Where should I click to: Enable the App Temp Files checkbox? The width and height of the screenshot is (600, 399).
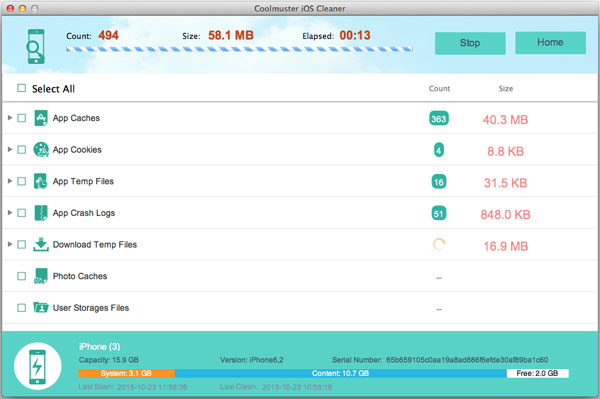point(22,181)
